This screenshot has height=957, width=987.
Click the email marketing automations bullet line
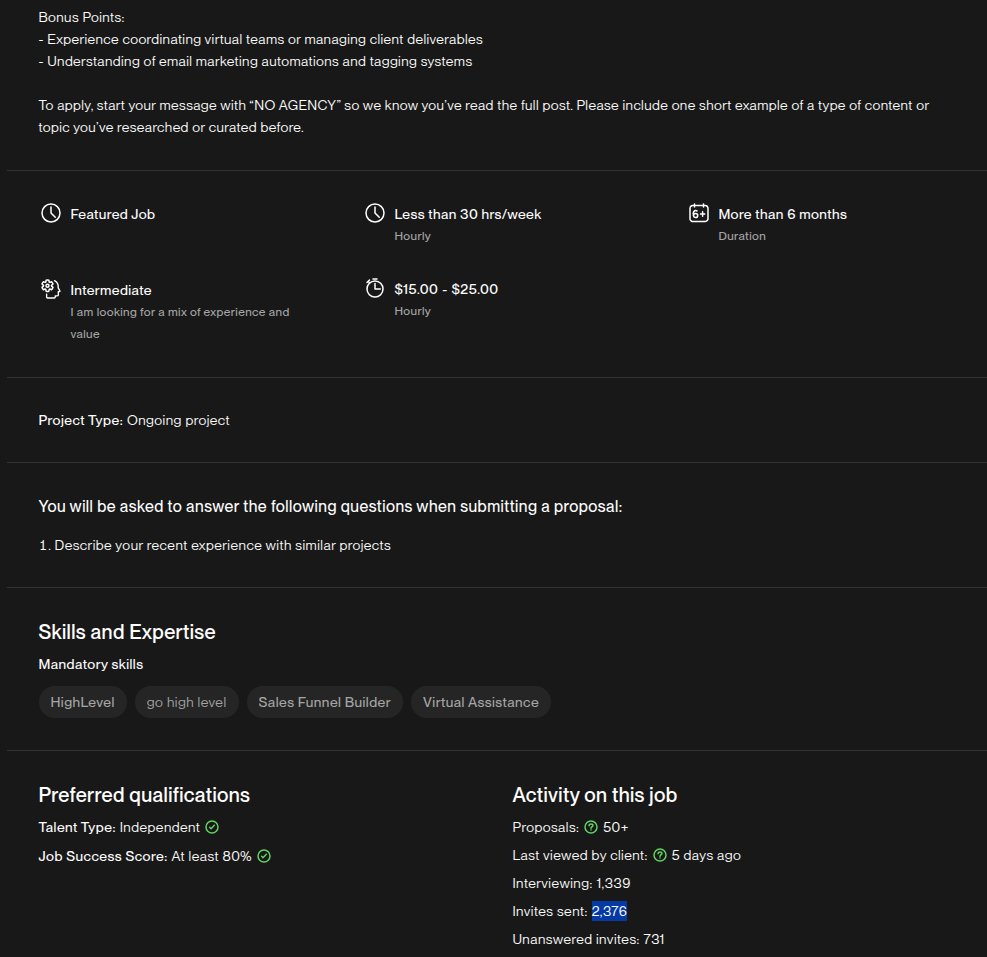pyautogui.click(x=255, y=61)
